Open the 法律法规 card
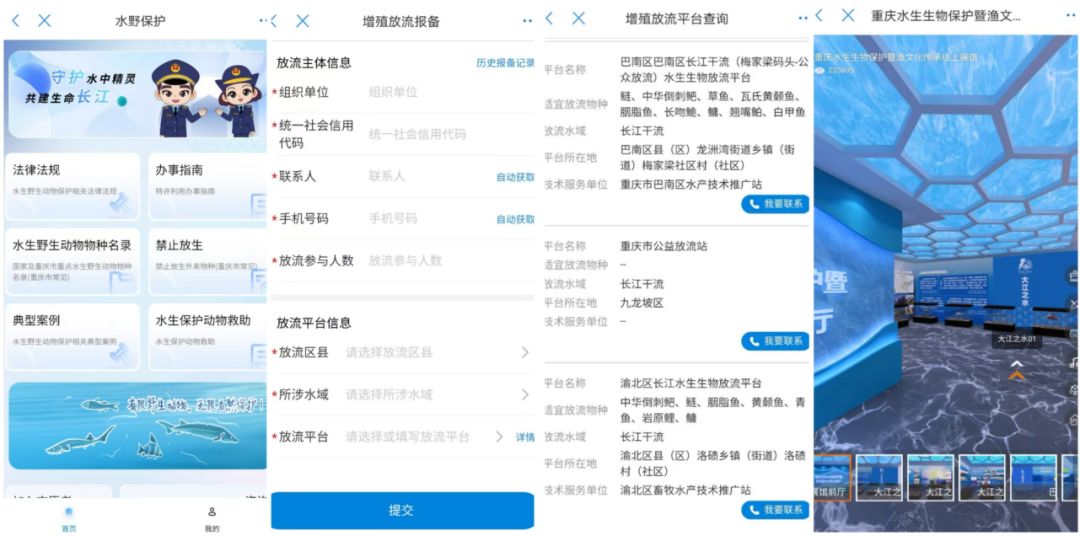This screenshot has height=536, width=1080. coord(72,186)
